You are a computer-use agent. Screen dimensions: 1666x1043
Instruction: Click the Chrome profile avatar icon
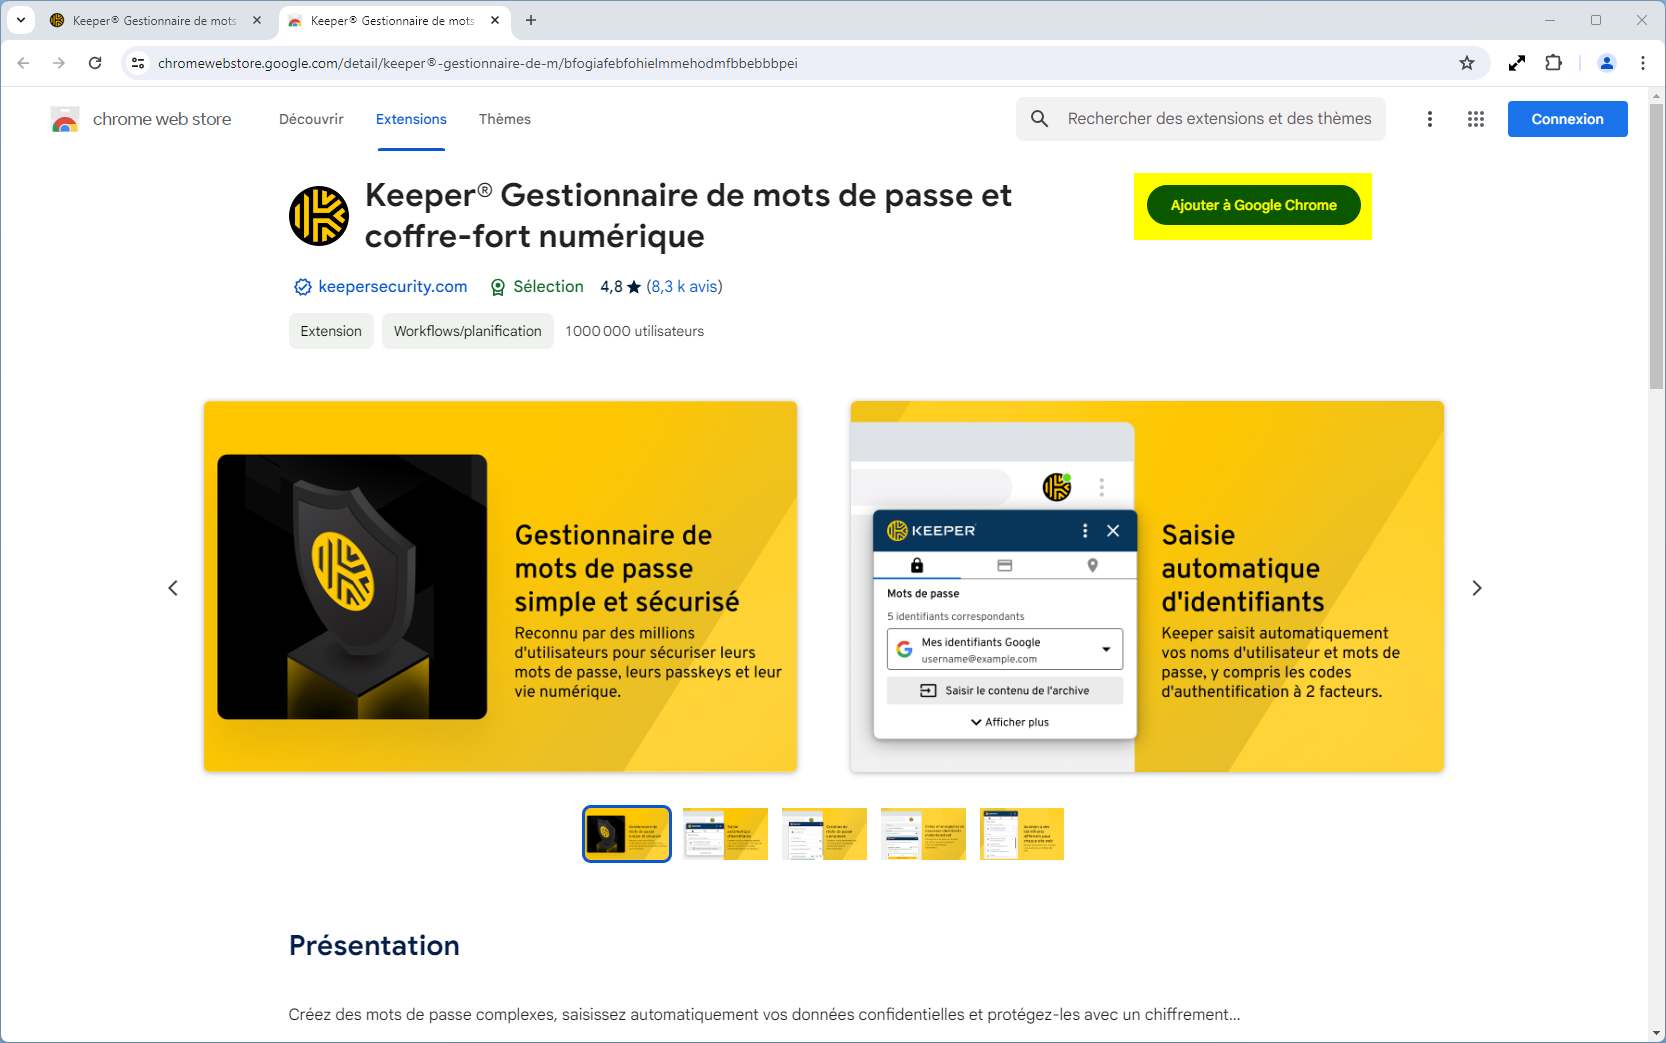[1607, 63]
